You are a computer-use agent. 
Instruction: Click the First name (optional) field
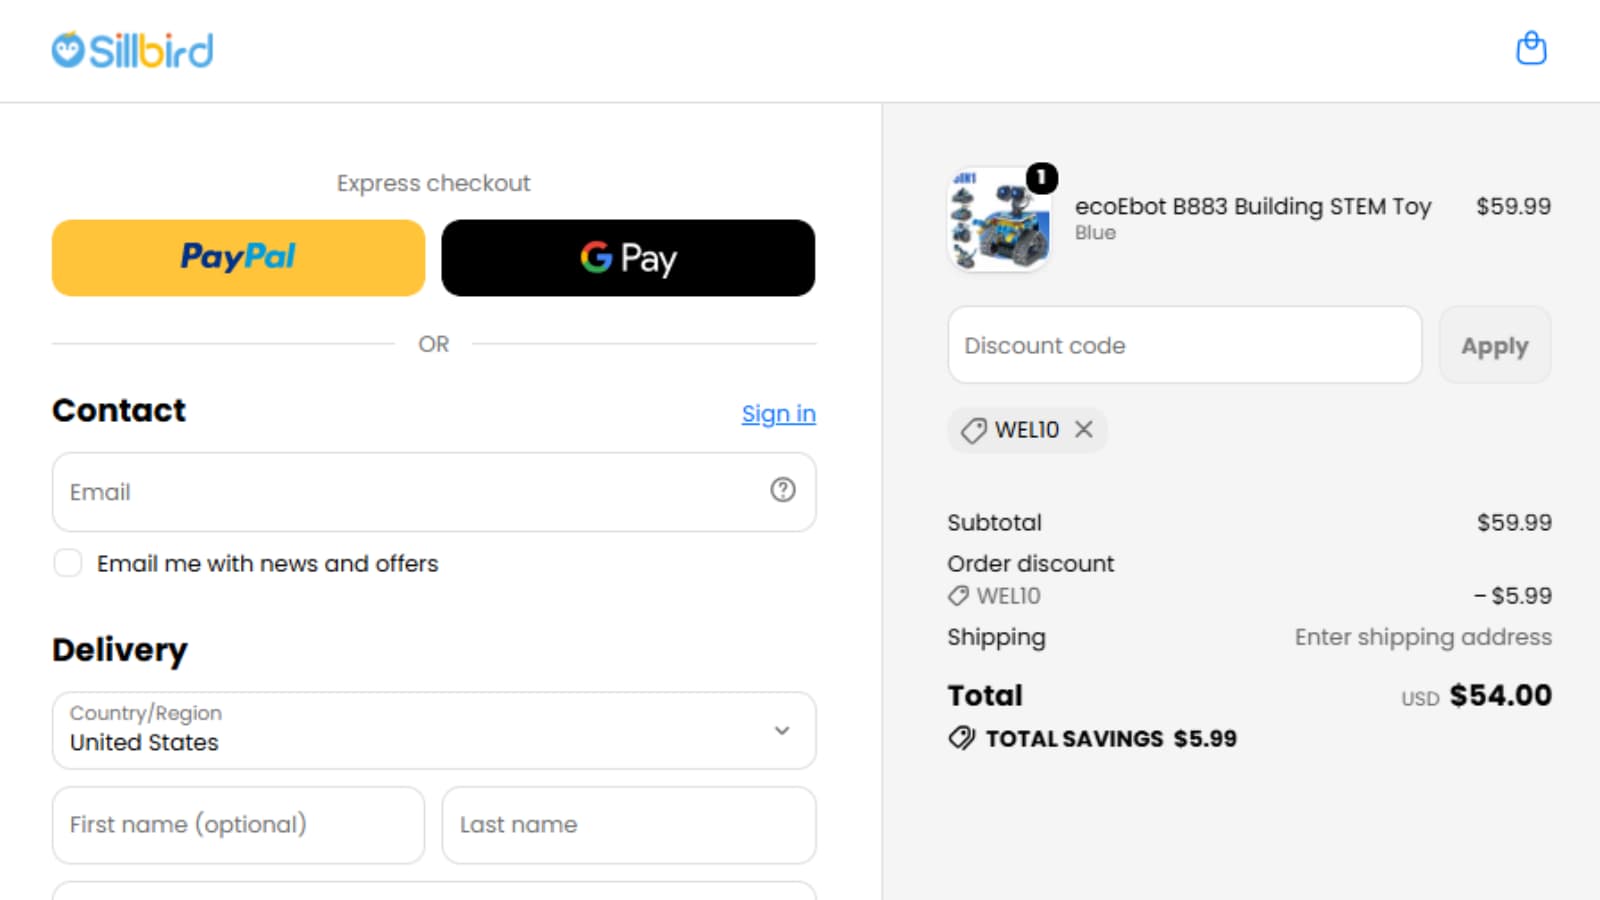click(238, 825)
